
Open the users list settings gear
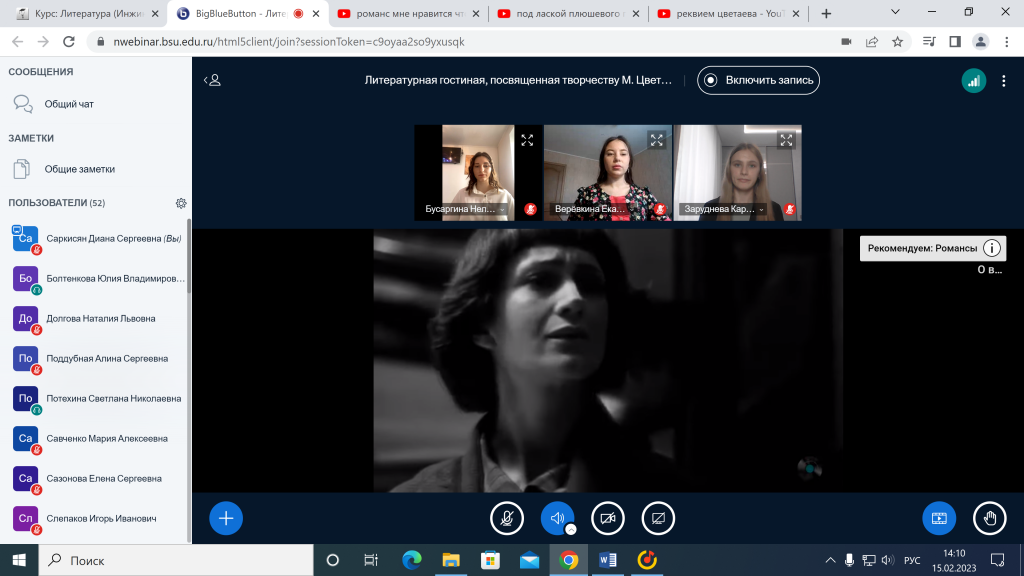tap(181, 203)
